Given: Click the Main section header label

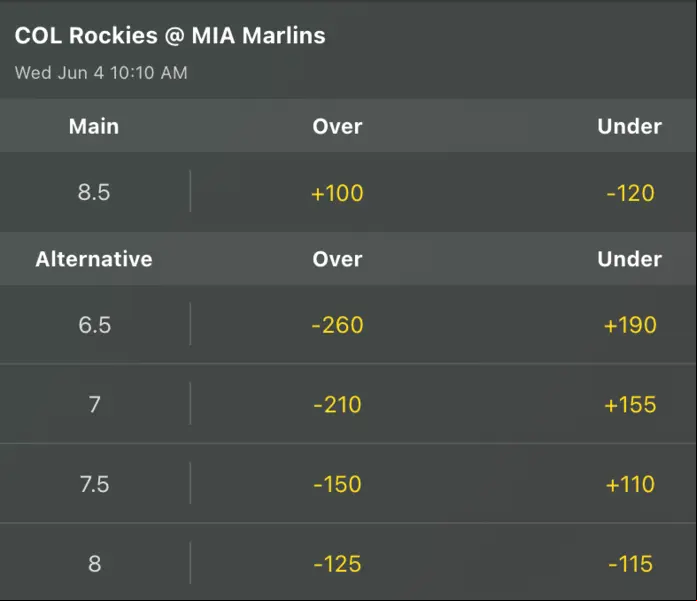Looking at the screenshot, I should [x=94, y=126].
